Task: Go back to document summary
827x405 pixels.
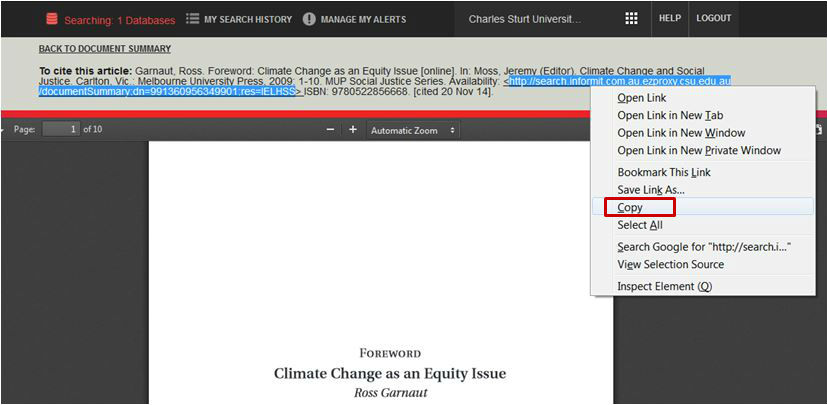Action: [x=104, y=49]
